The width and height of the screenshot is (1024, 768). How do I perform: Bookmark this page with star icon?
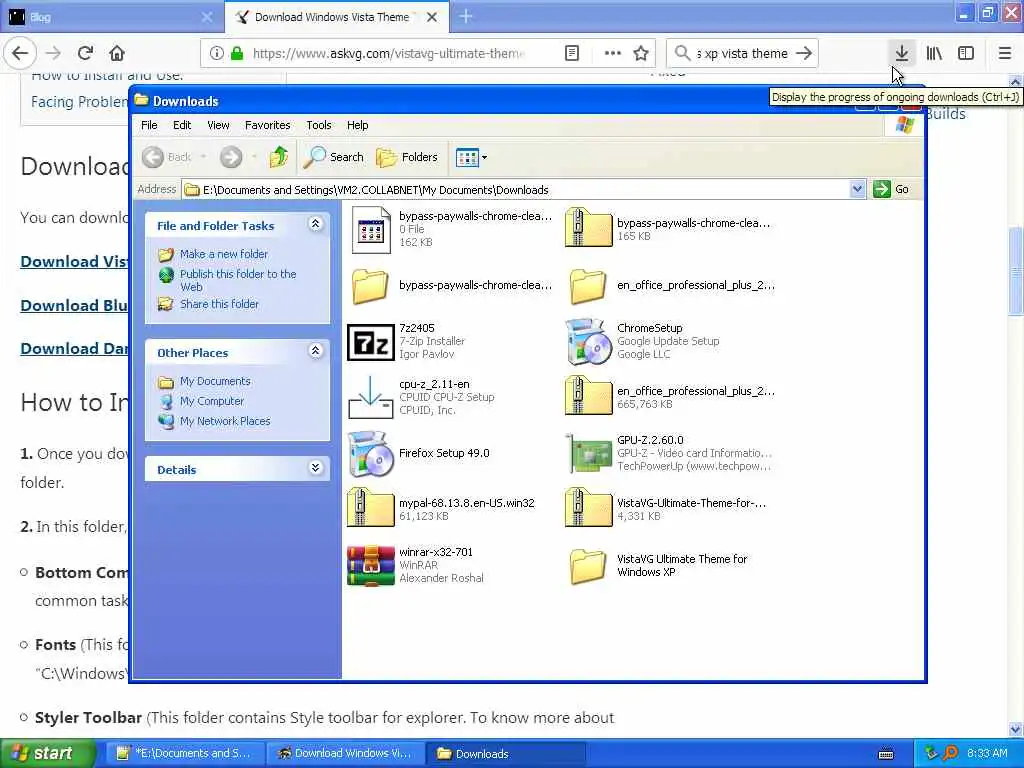(641, 54)
